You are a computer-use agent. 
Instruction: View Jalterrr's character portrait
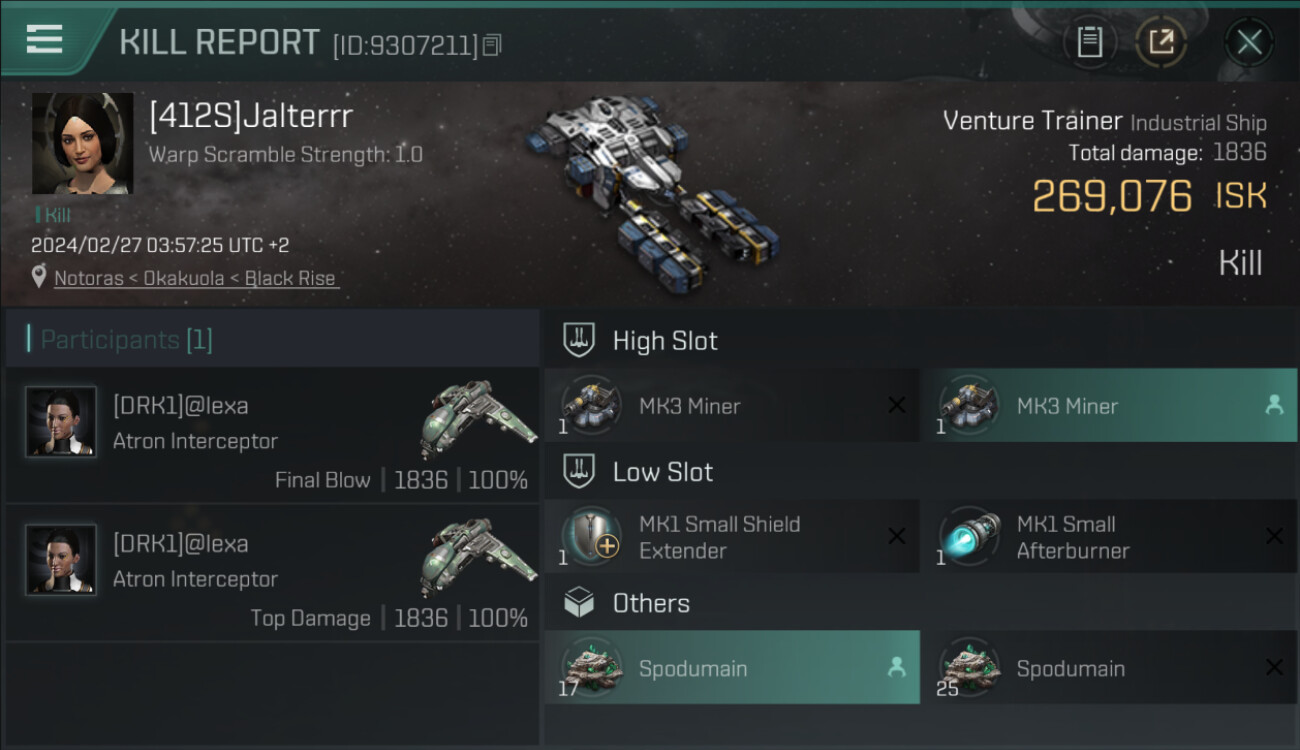82,143
